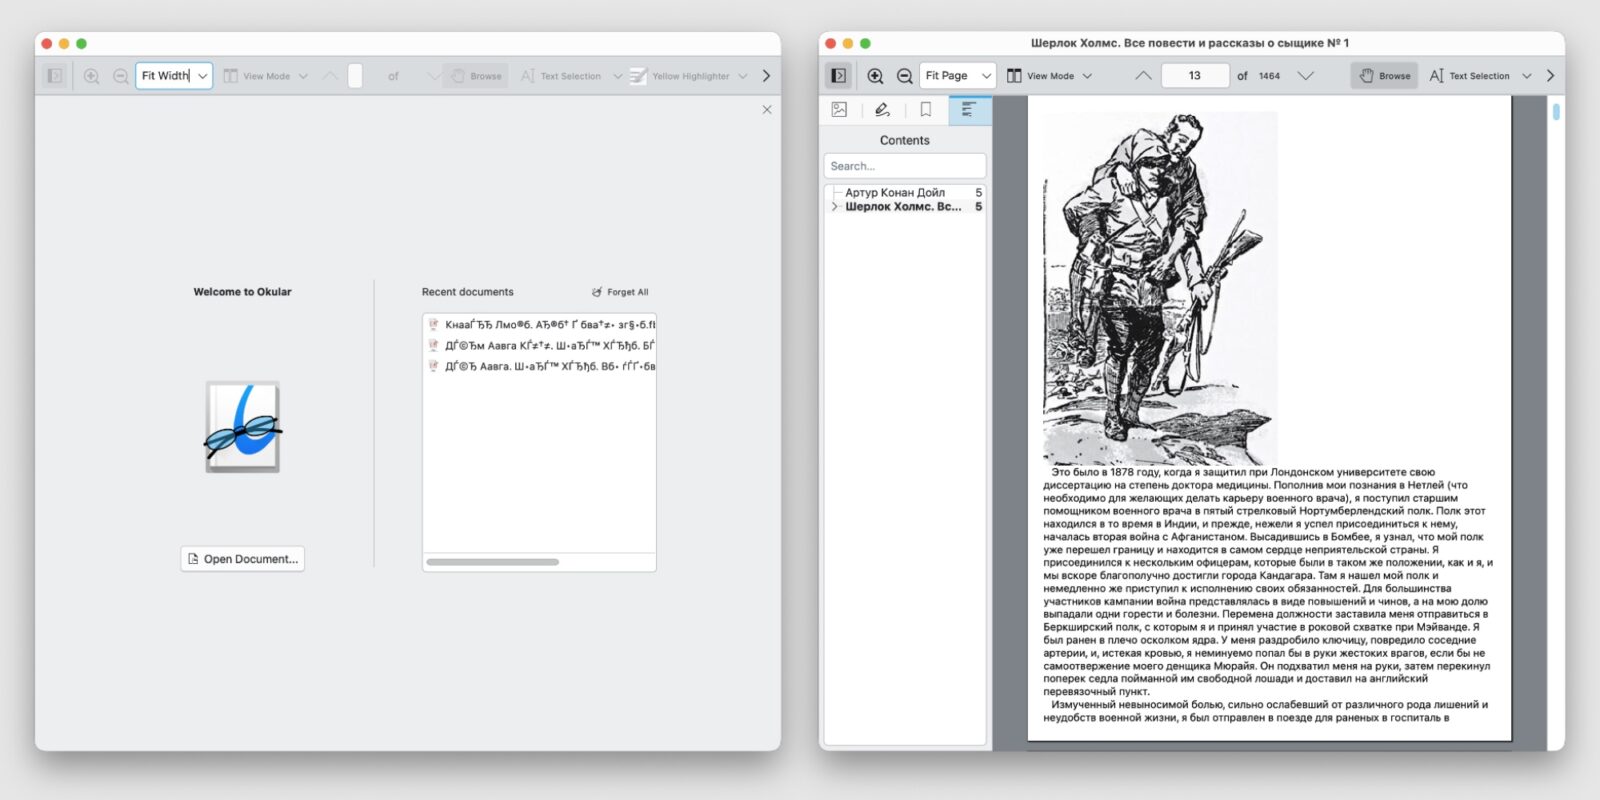Image resolution: width=1600 pixels, height=800 pixels.
Task: Go to previous page with up arrow
Action: 1143,76
